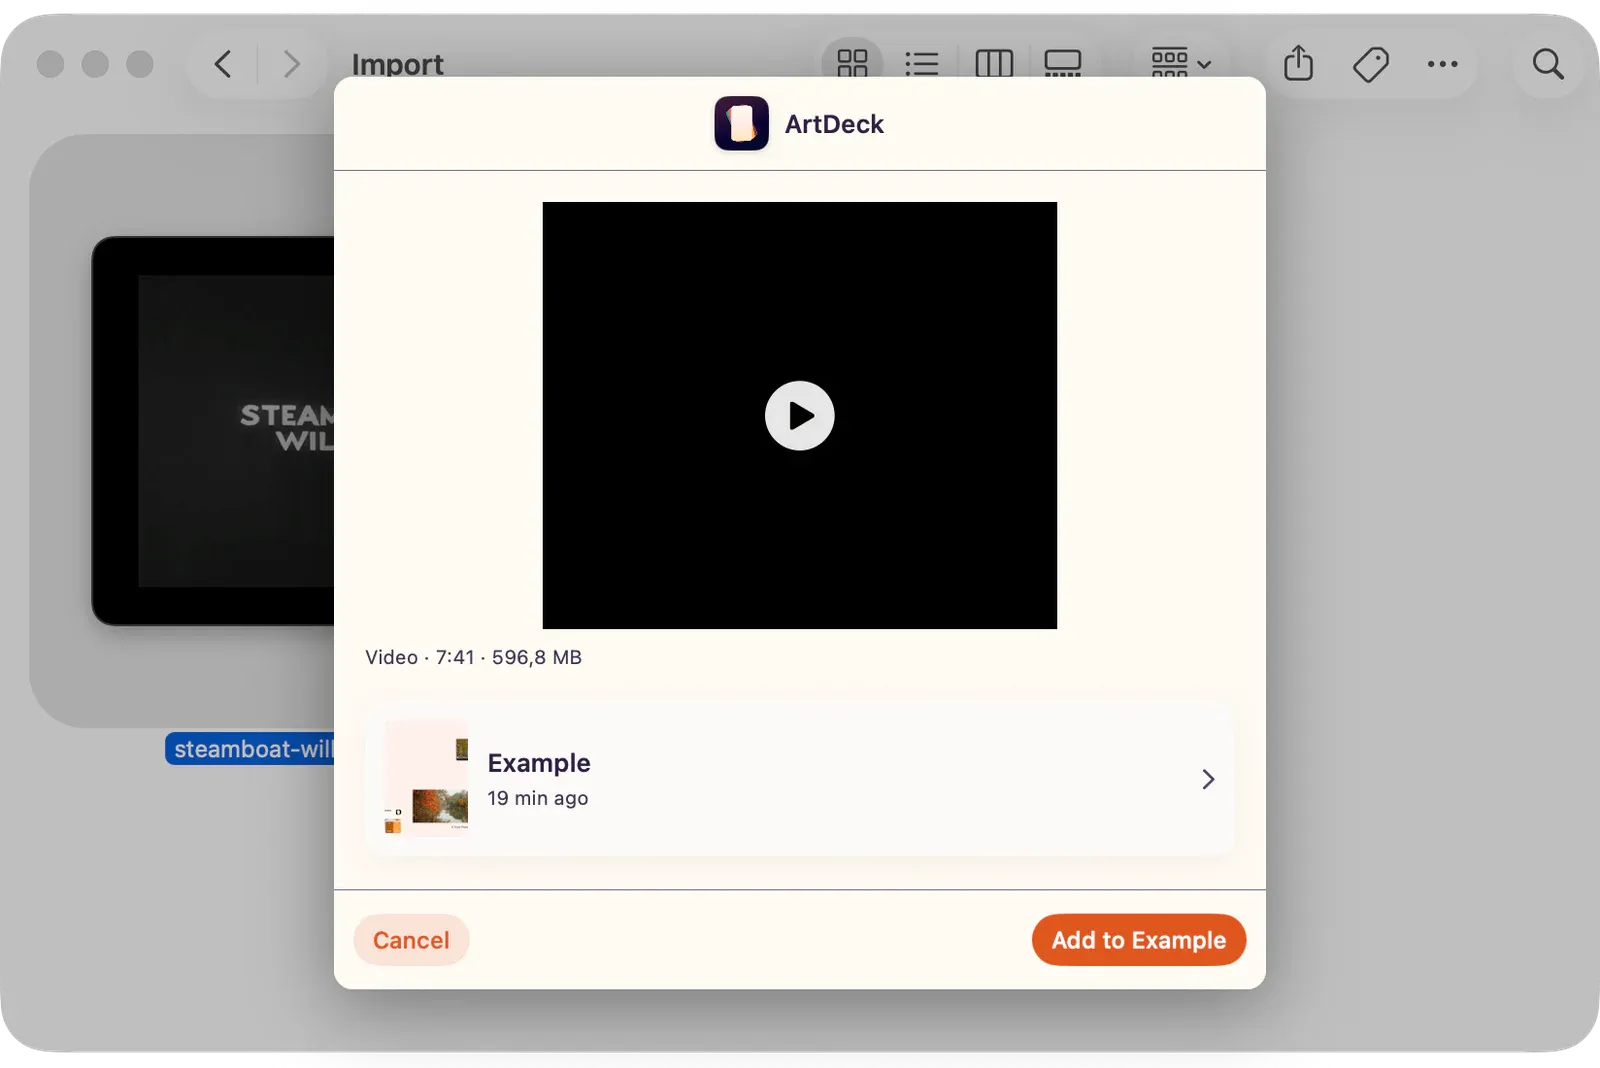
Task: Cancel the ArtDeck import
Action: [x=411, y=940]
